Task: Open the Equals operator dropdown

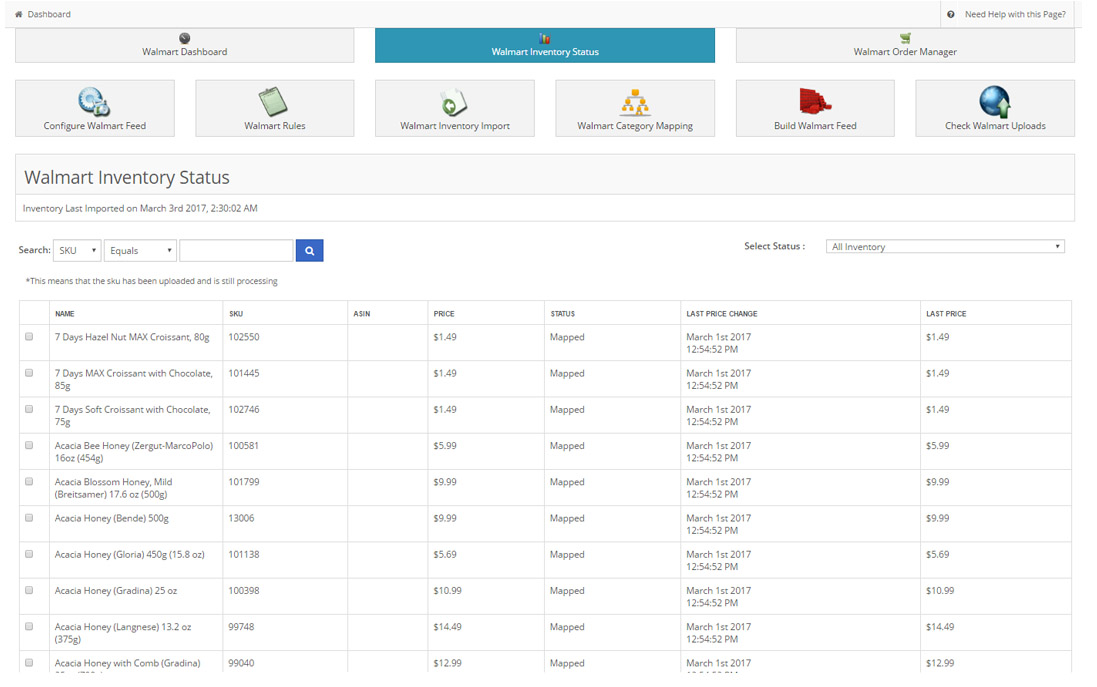Action: click(x=140, y=250)
